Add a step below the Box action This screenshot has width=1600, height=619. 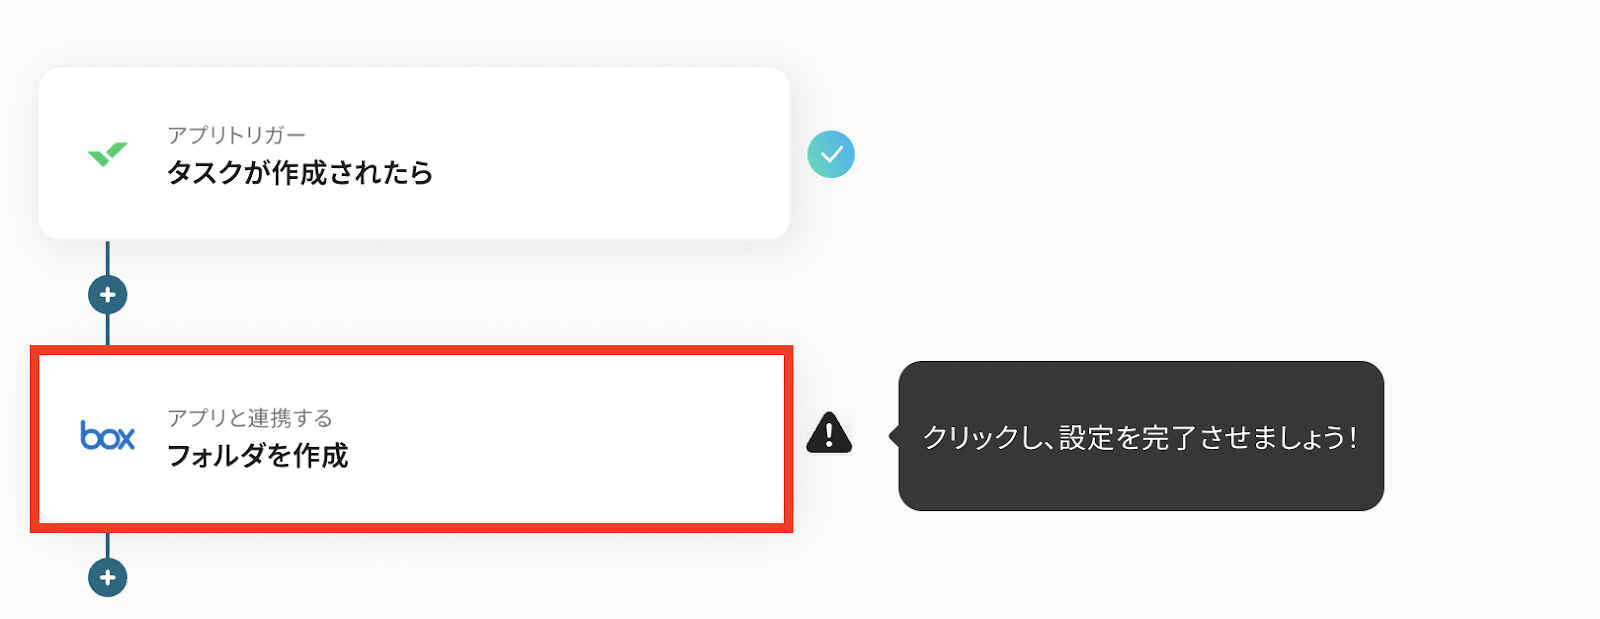pos(108,577)
